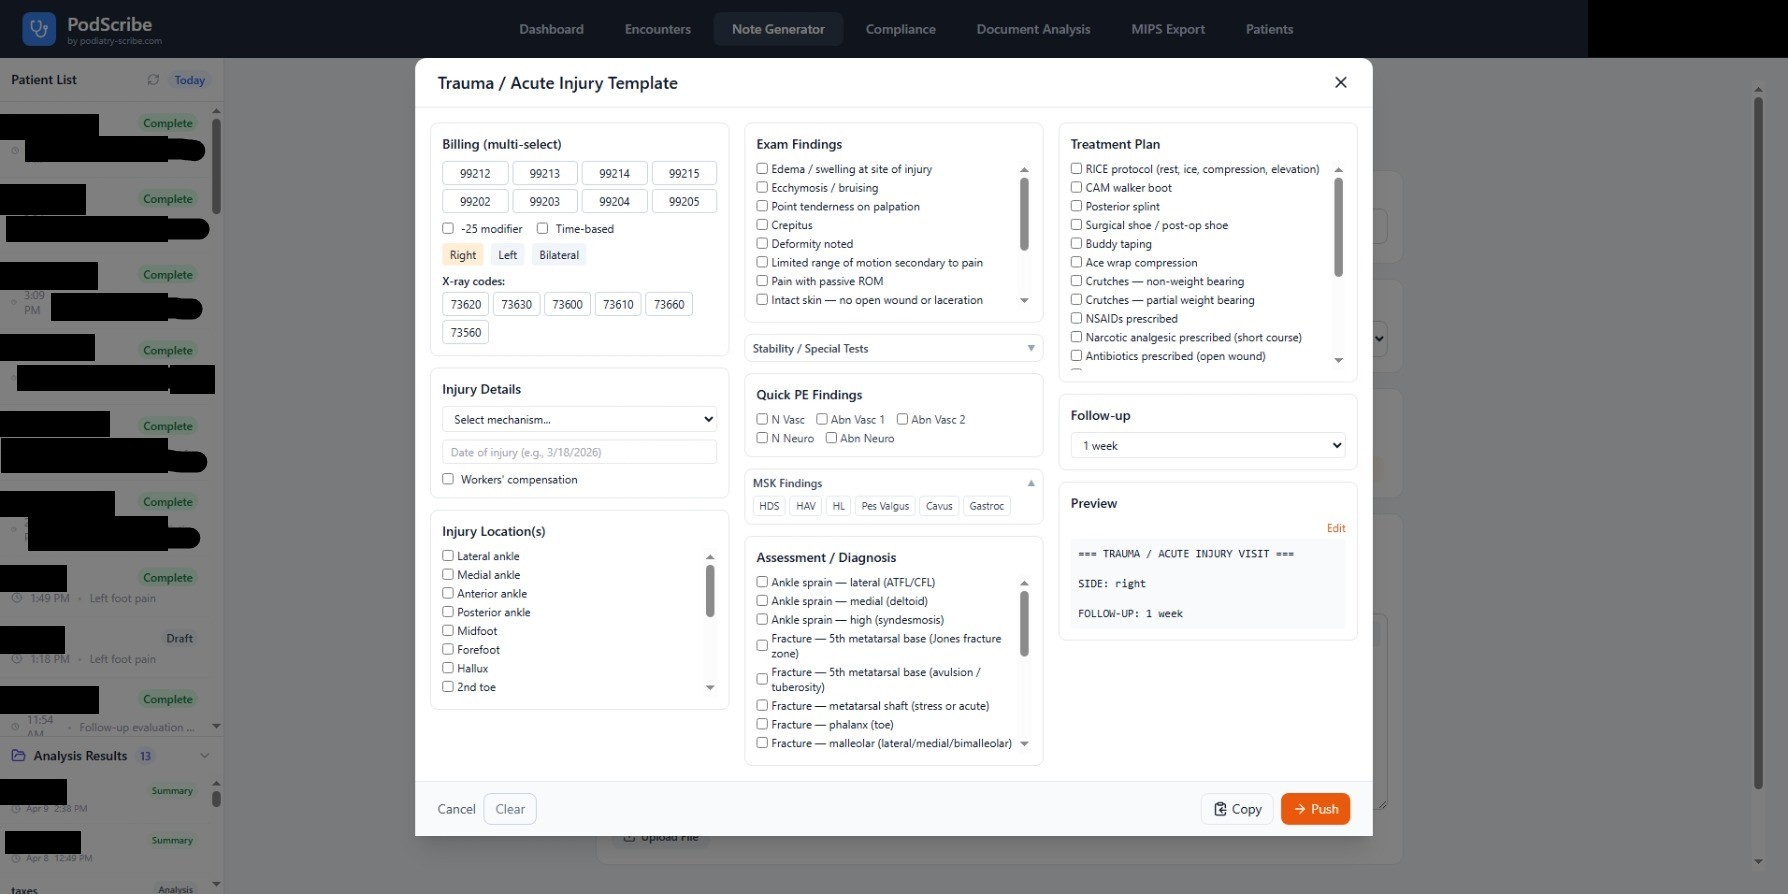Select X-ray code 73630
Viewport: 1788px width, 894px height.
(517, 305)
